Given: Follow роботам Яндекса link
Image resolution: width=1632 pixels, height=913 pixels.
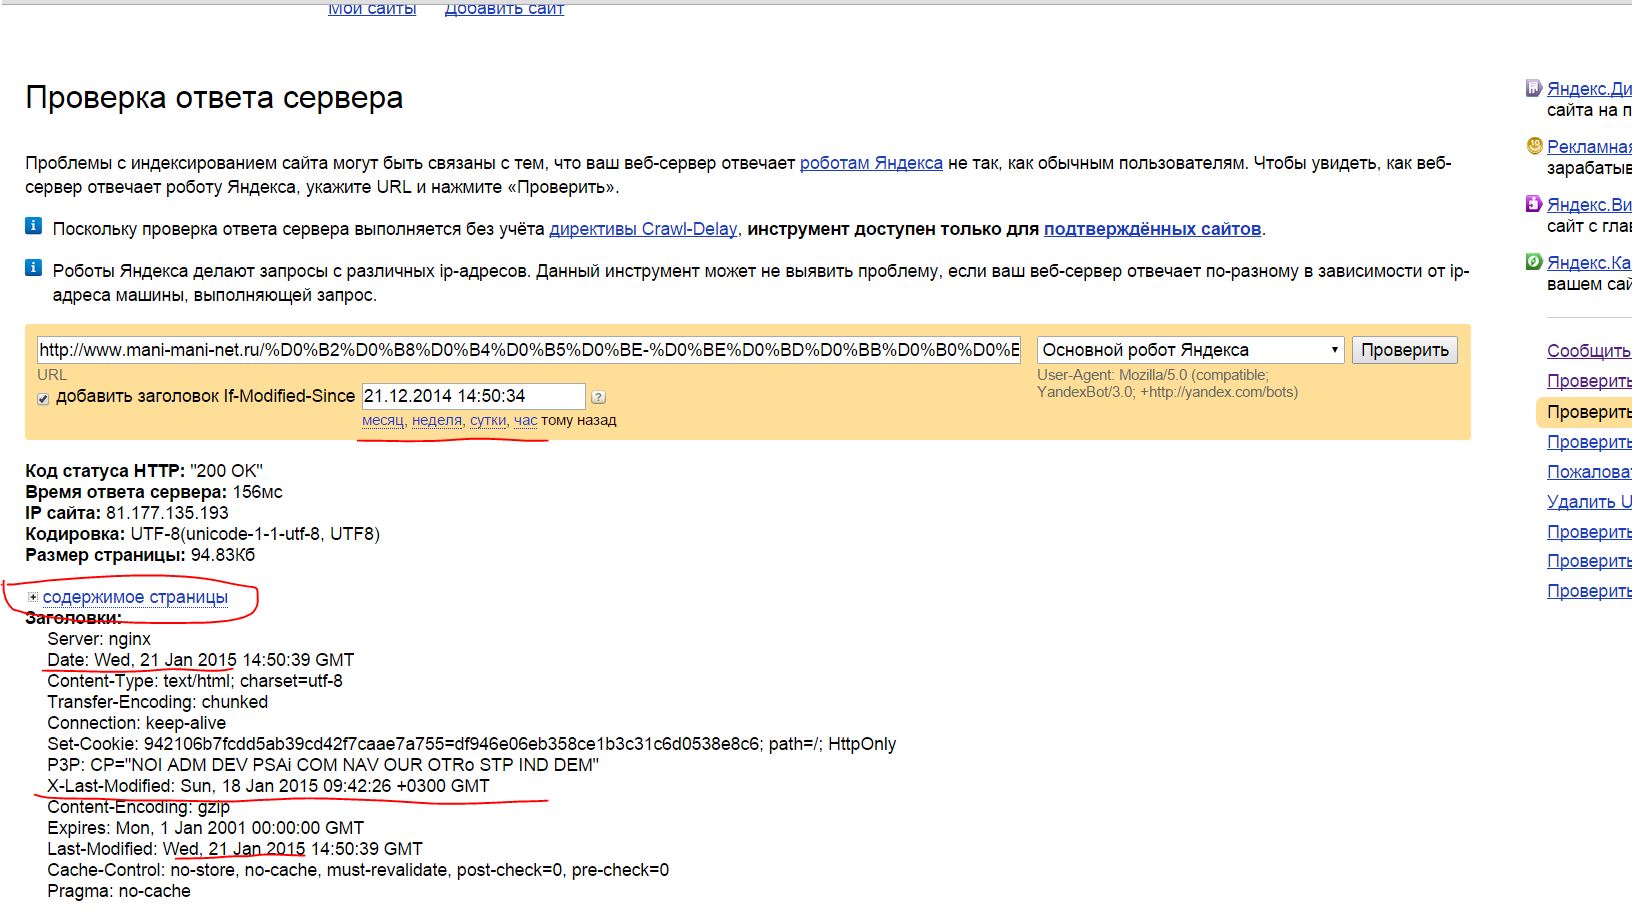Looking at the screenshot, I should tap(871, 163).
